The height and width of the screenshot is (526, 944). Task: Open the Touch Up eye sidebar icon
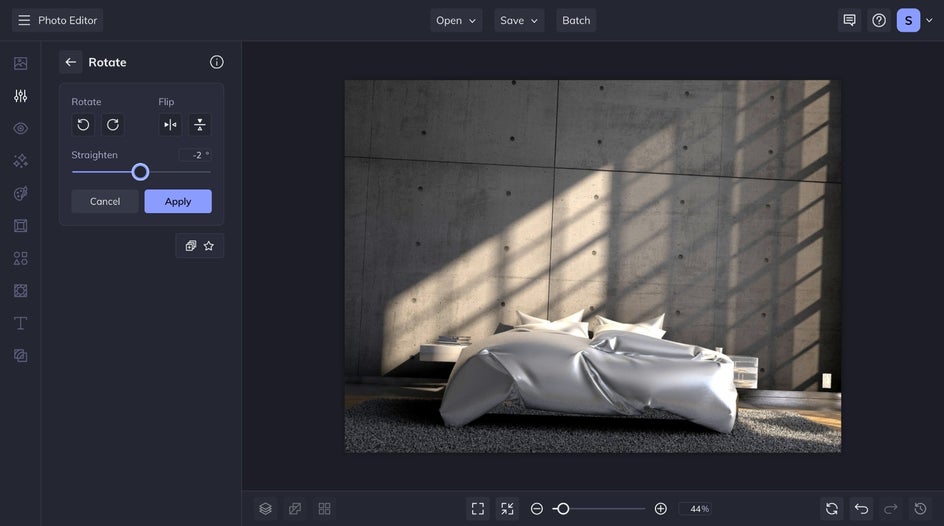20,128
